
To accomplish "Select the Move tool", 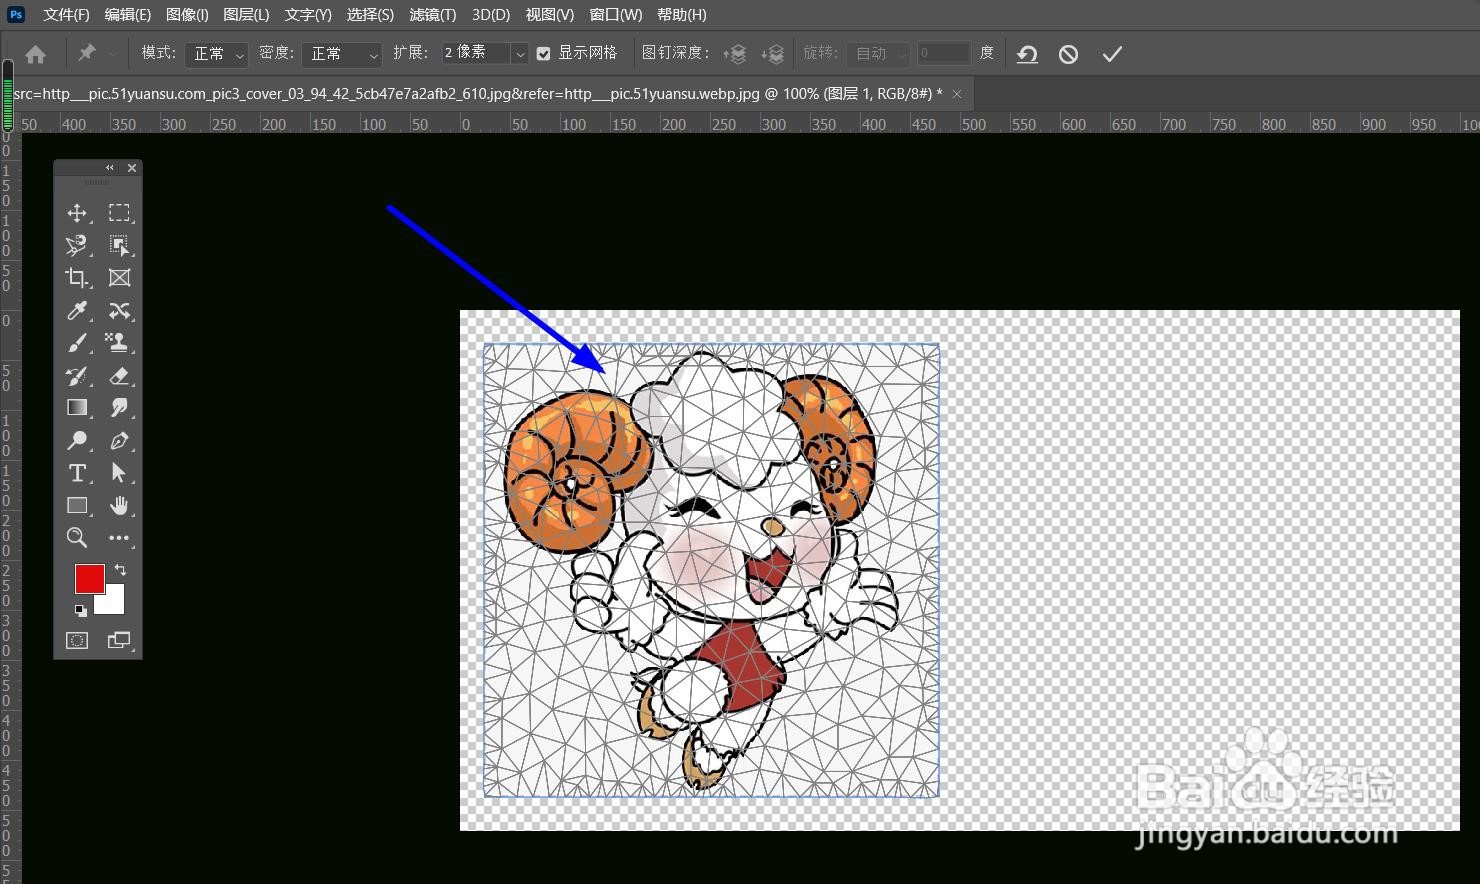I will coord(77,213).
